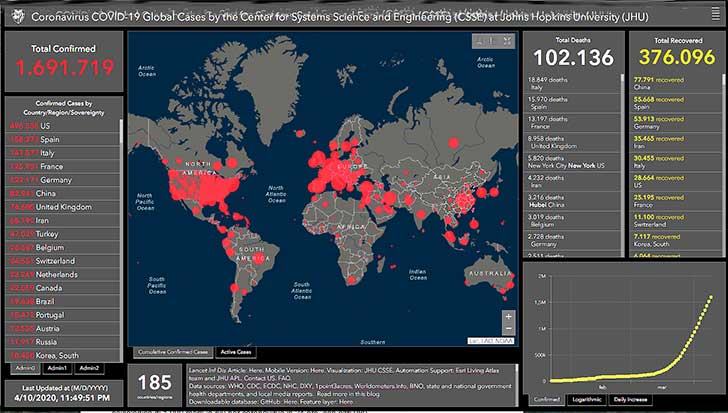
Task: Select Korea, South in the confirmed cases list
Action: pyautogui.click(x=63, y=355)
